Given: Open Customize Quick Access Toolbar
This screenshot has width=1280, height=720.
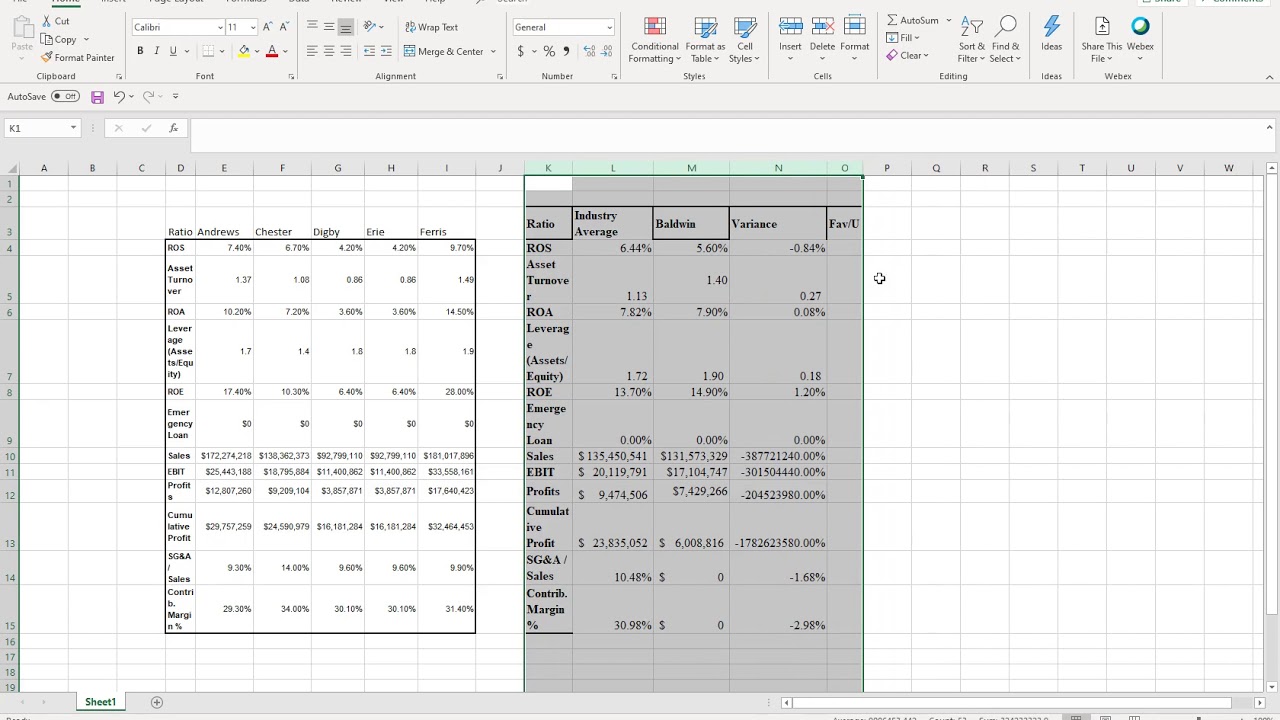Looking at the screenshot, I should (175, 96).
